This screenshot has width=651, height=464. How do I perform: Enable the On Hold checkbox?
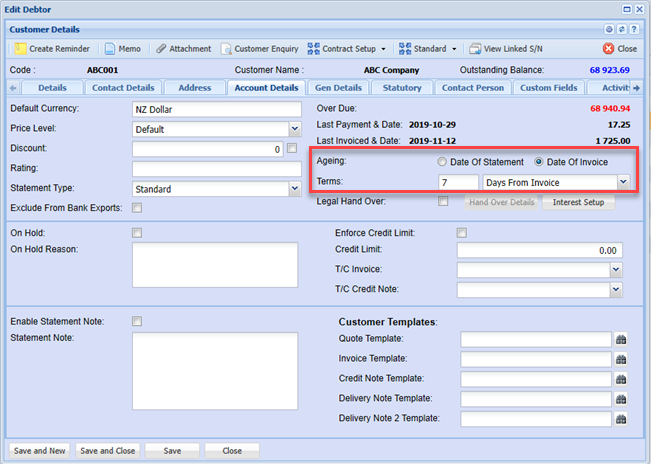137,233
